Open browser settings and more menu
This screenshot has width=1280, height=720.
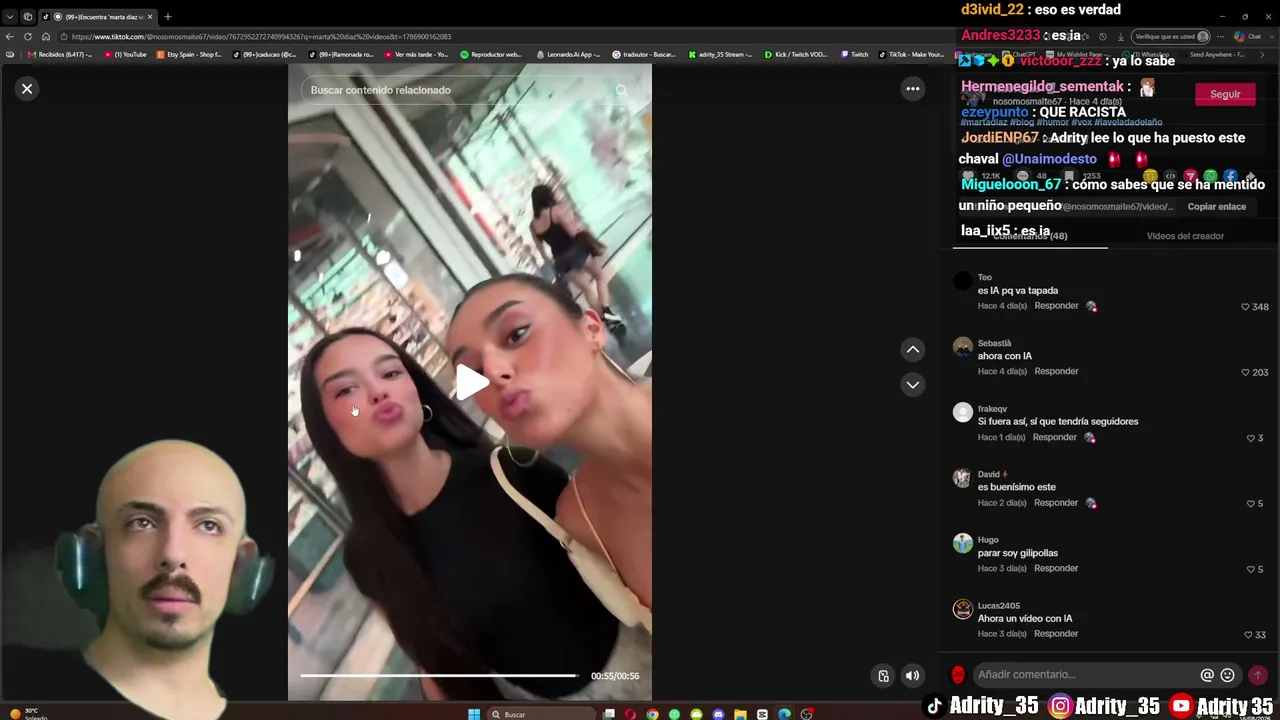coord(1220,37)
